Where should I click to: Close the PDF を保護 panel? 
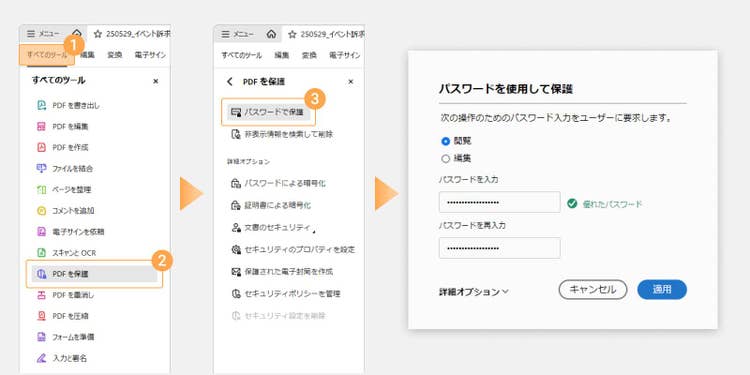(x=351, y=82)
